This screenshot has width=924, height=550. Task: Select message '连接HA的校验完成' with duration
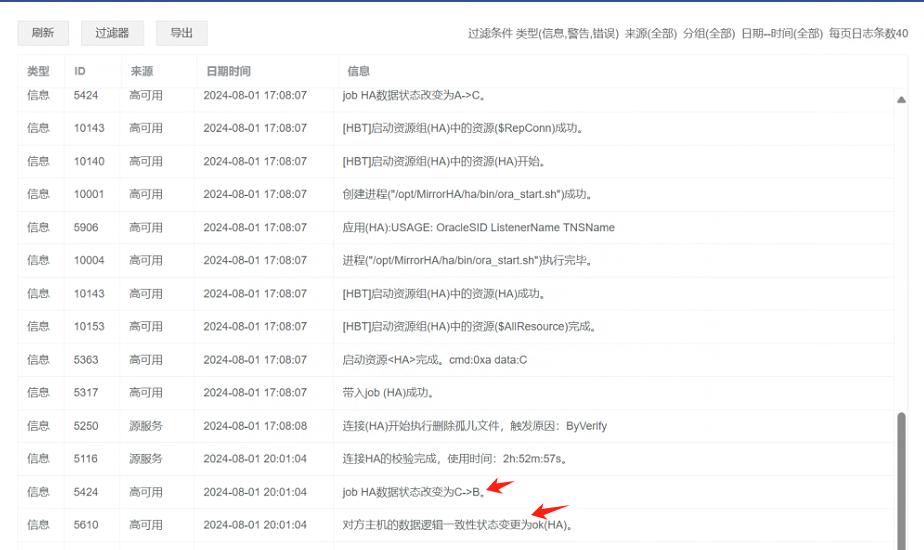pyautogui.click(x=456, y=459)
